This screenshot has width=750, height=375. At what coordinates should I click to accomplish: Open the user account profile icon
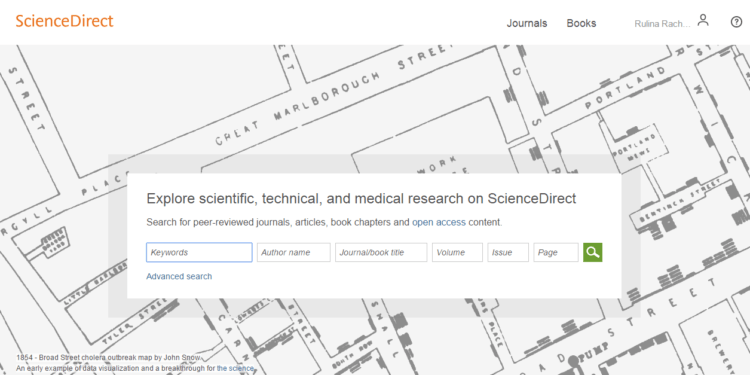[x=703, y=20]
